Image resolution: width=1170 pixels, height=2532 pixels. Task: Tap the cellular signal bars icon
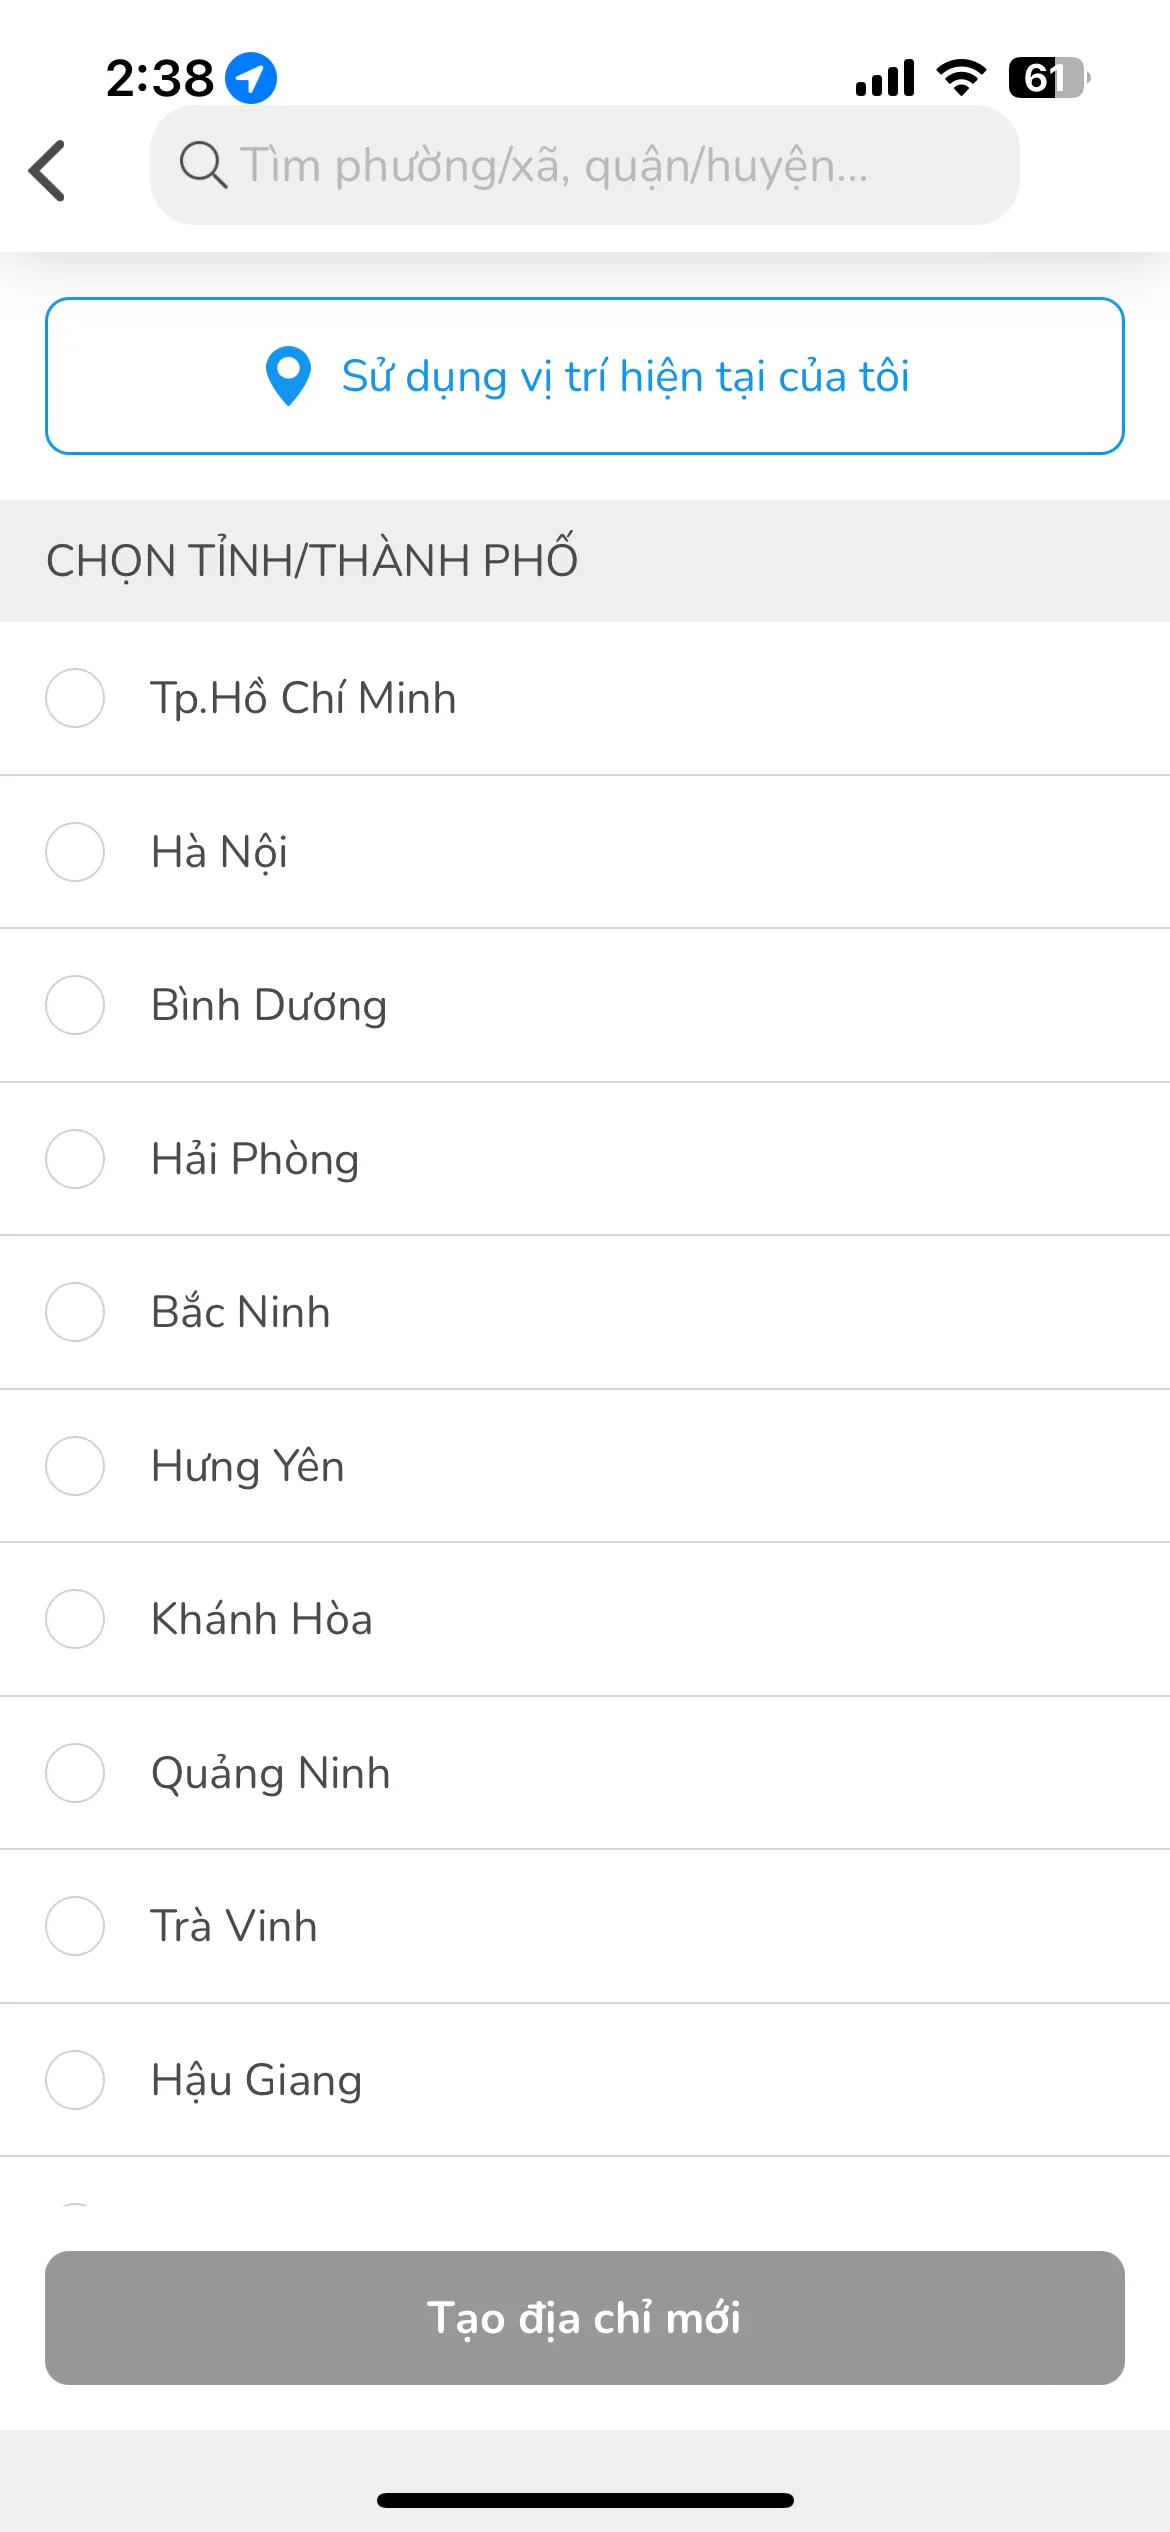tap(885, 78)
